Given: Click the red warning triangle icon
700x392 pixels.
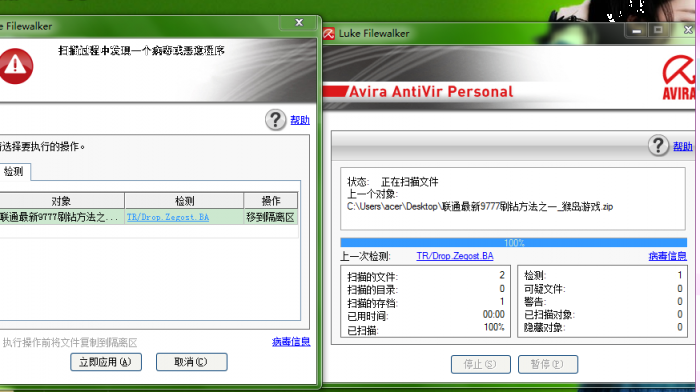Looking at the screenshot, I should pyautogui.click(x=16, y=66).
